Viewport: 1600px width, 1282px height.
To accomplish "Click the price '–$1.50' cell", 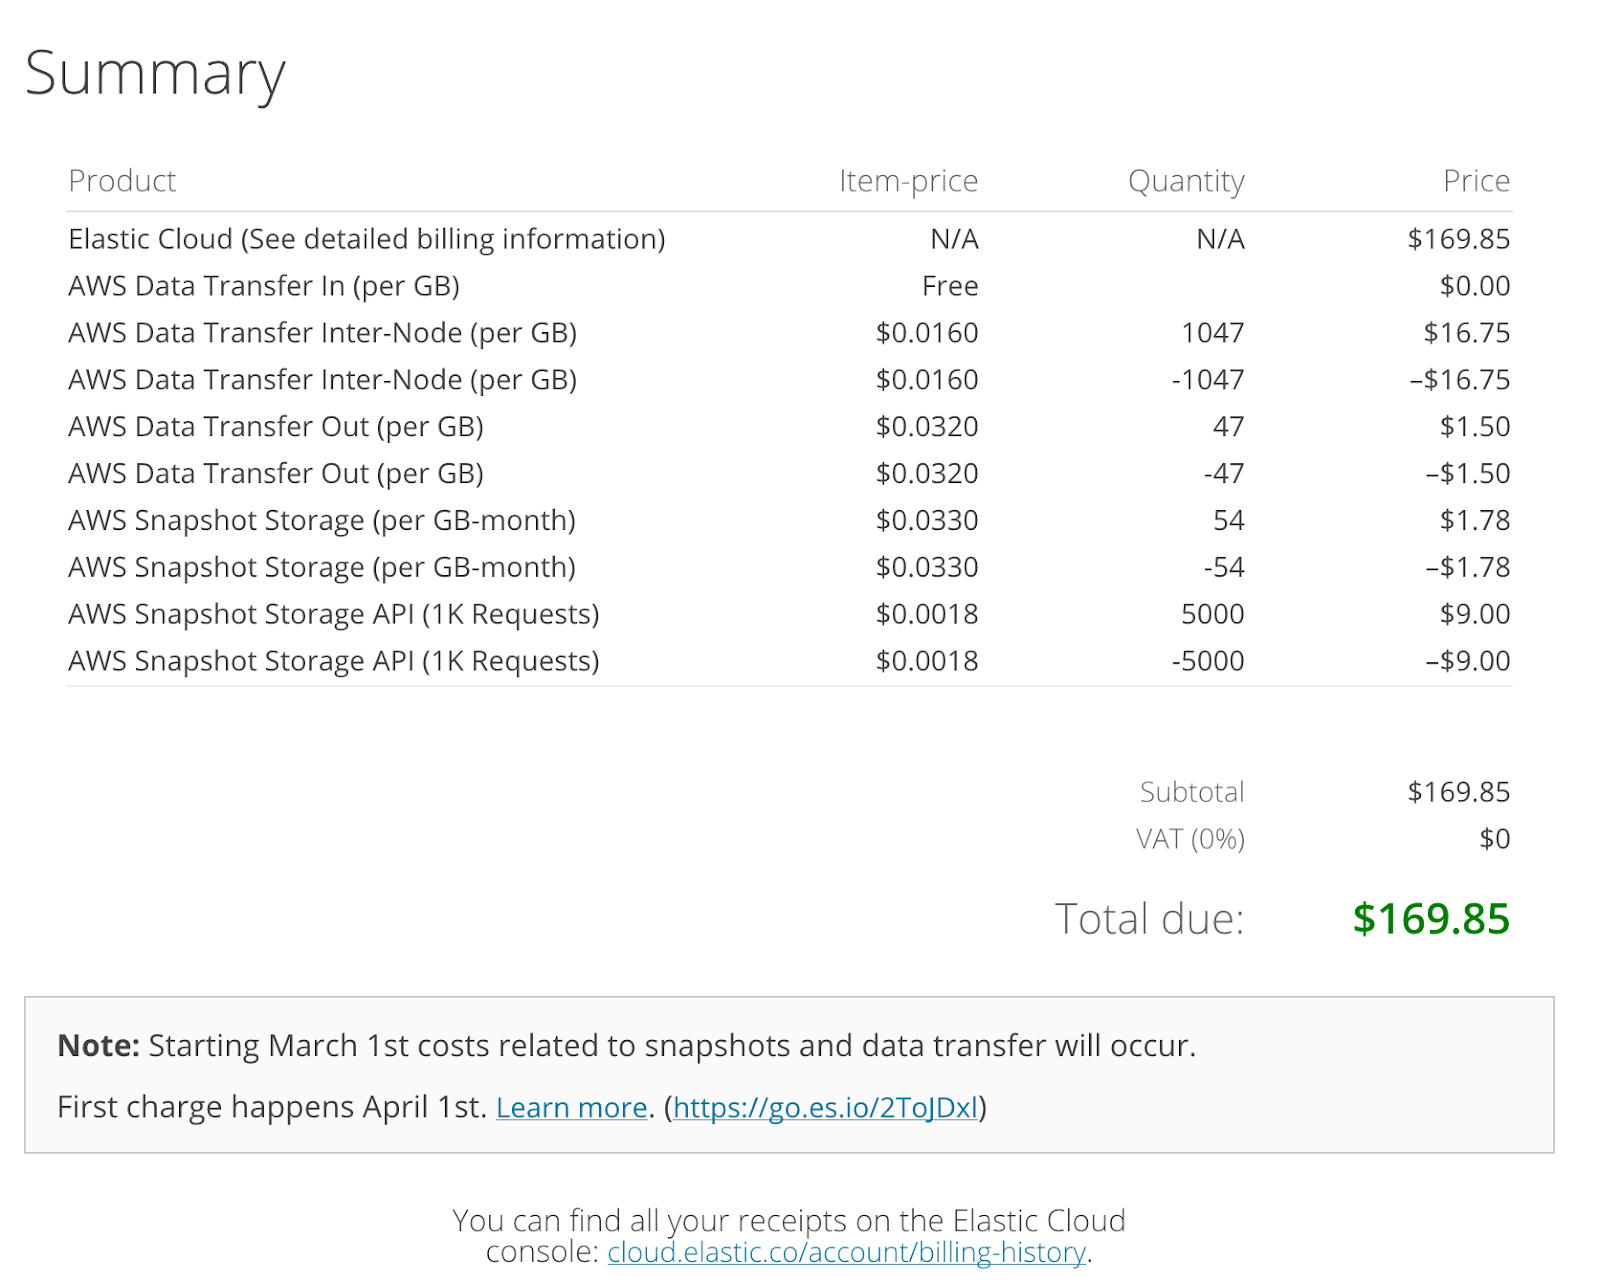I will (1468, 474).
